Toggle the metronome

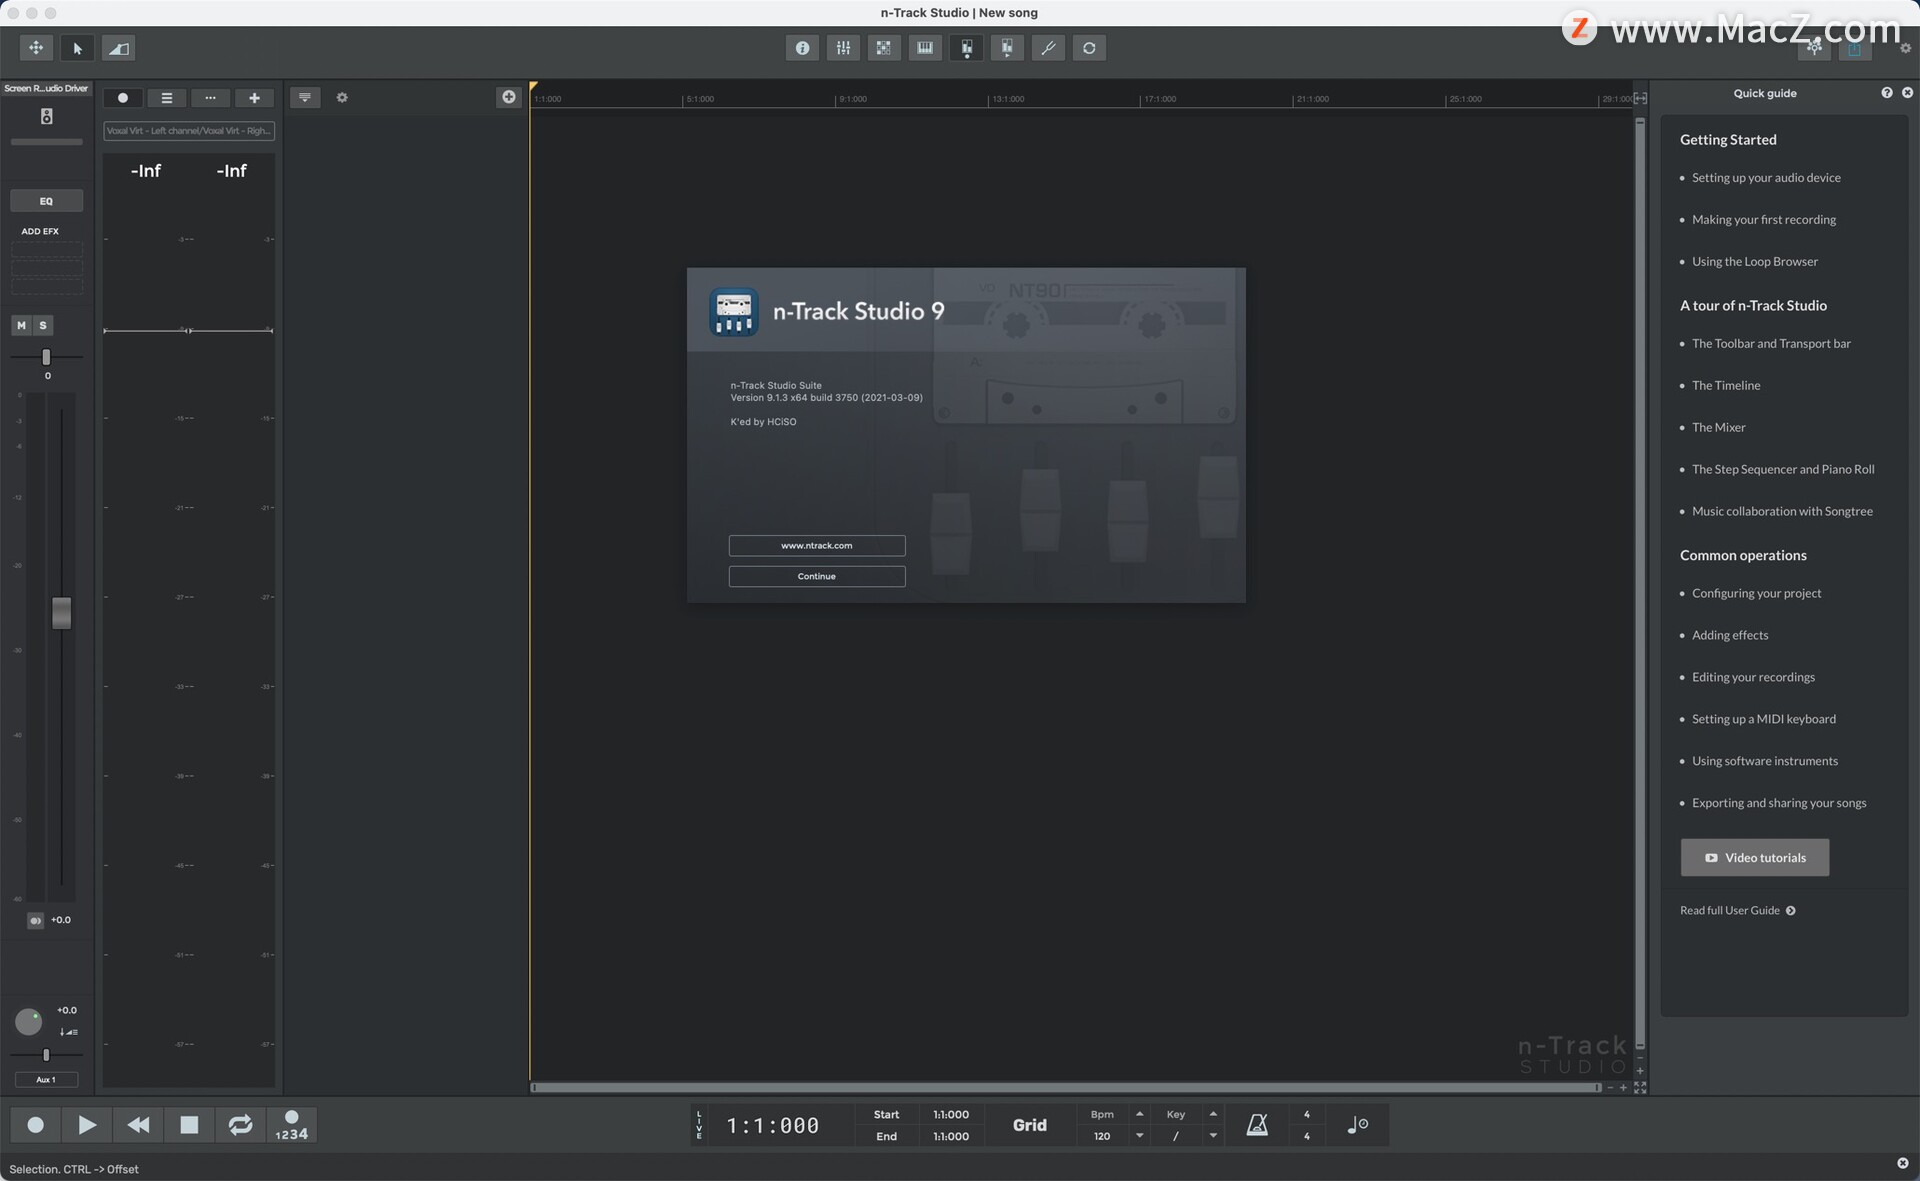(x=1257, y=1125)
